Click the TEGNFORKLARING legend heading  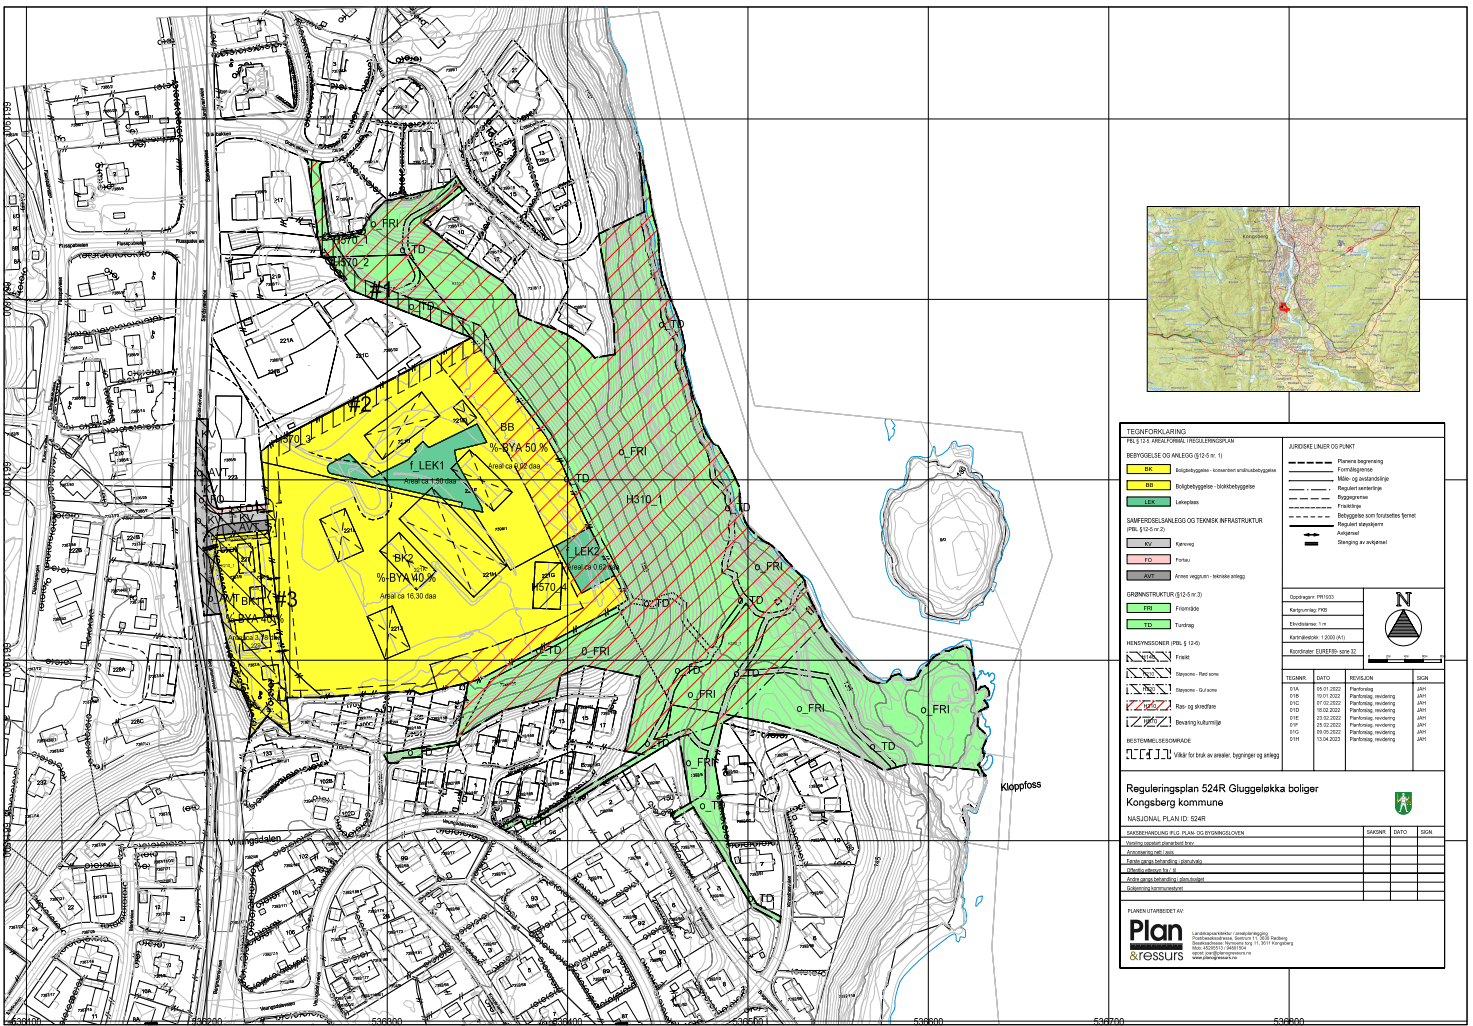point(1156,432)
